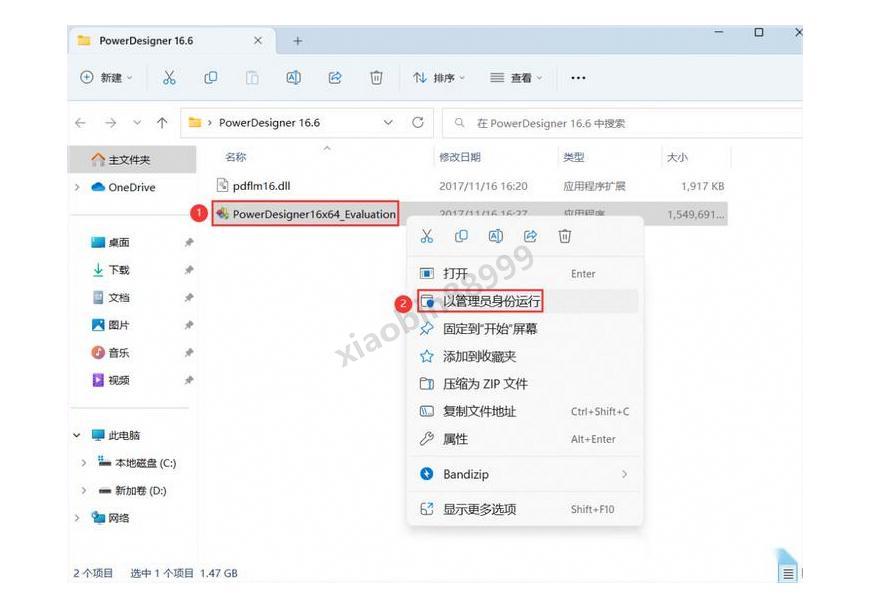The width and height of the screenshot is (870, 608).
Task: Click the search box for PowerDesigner 16.6
Action: click(x=621, y=123)
